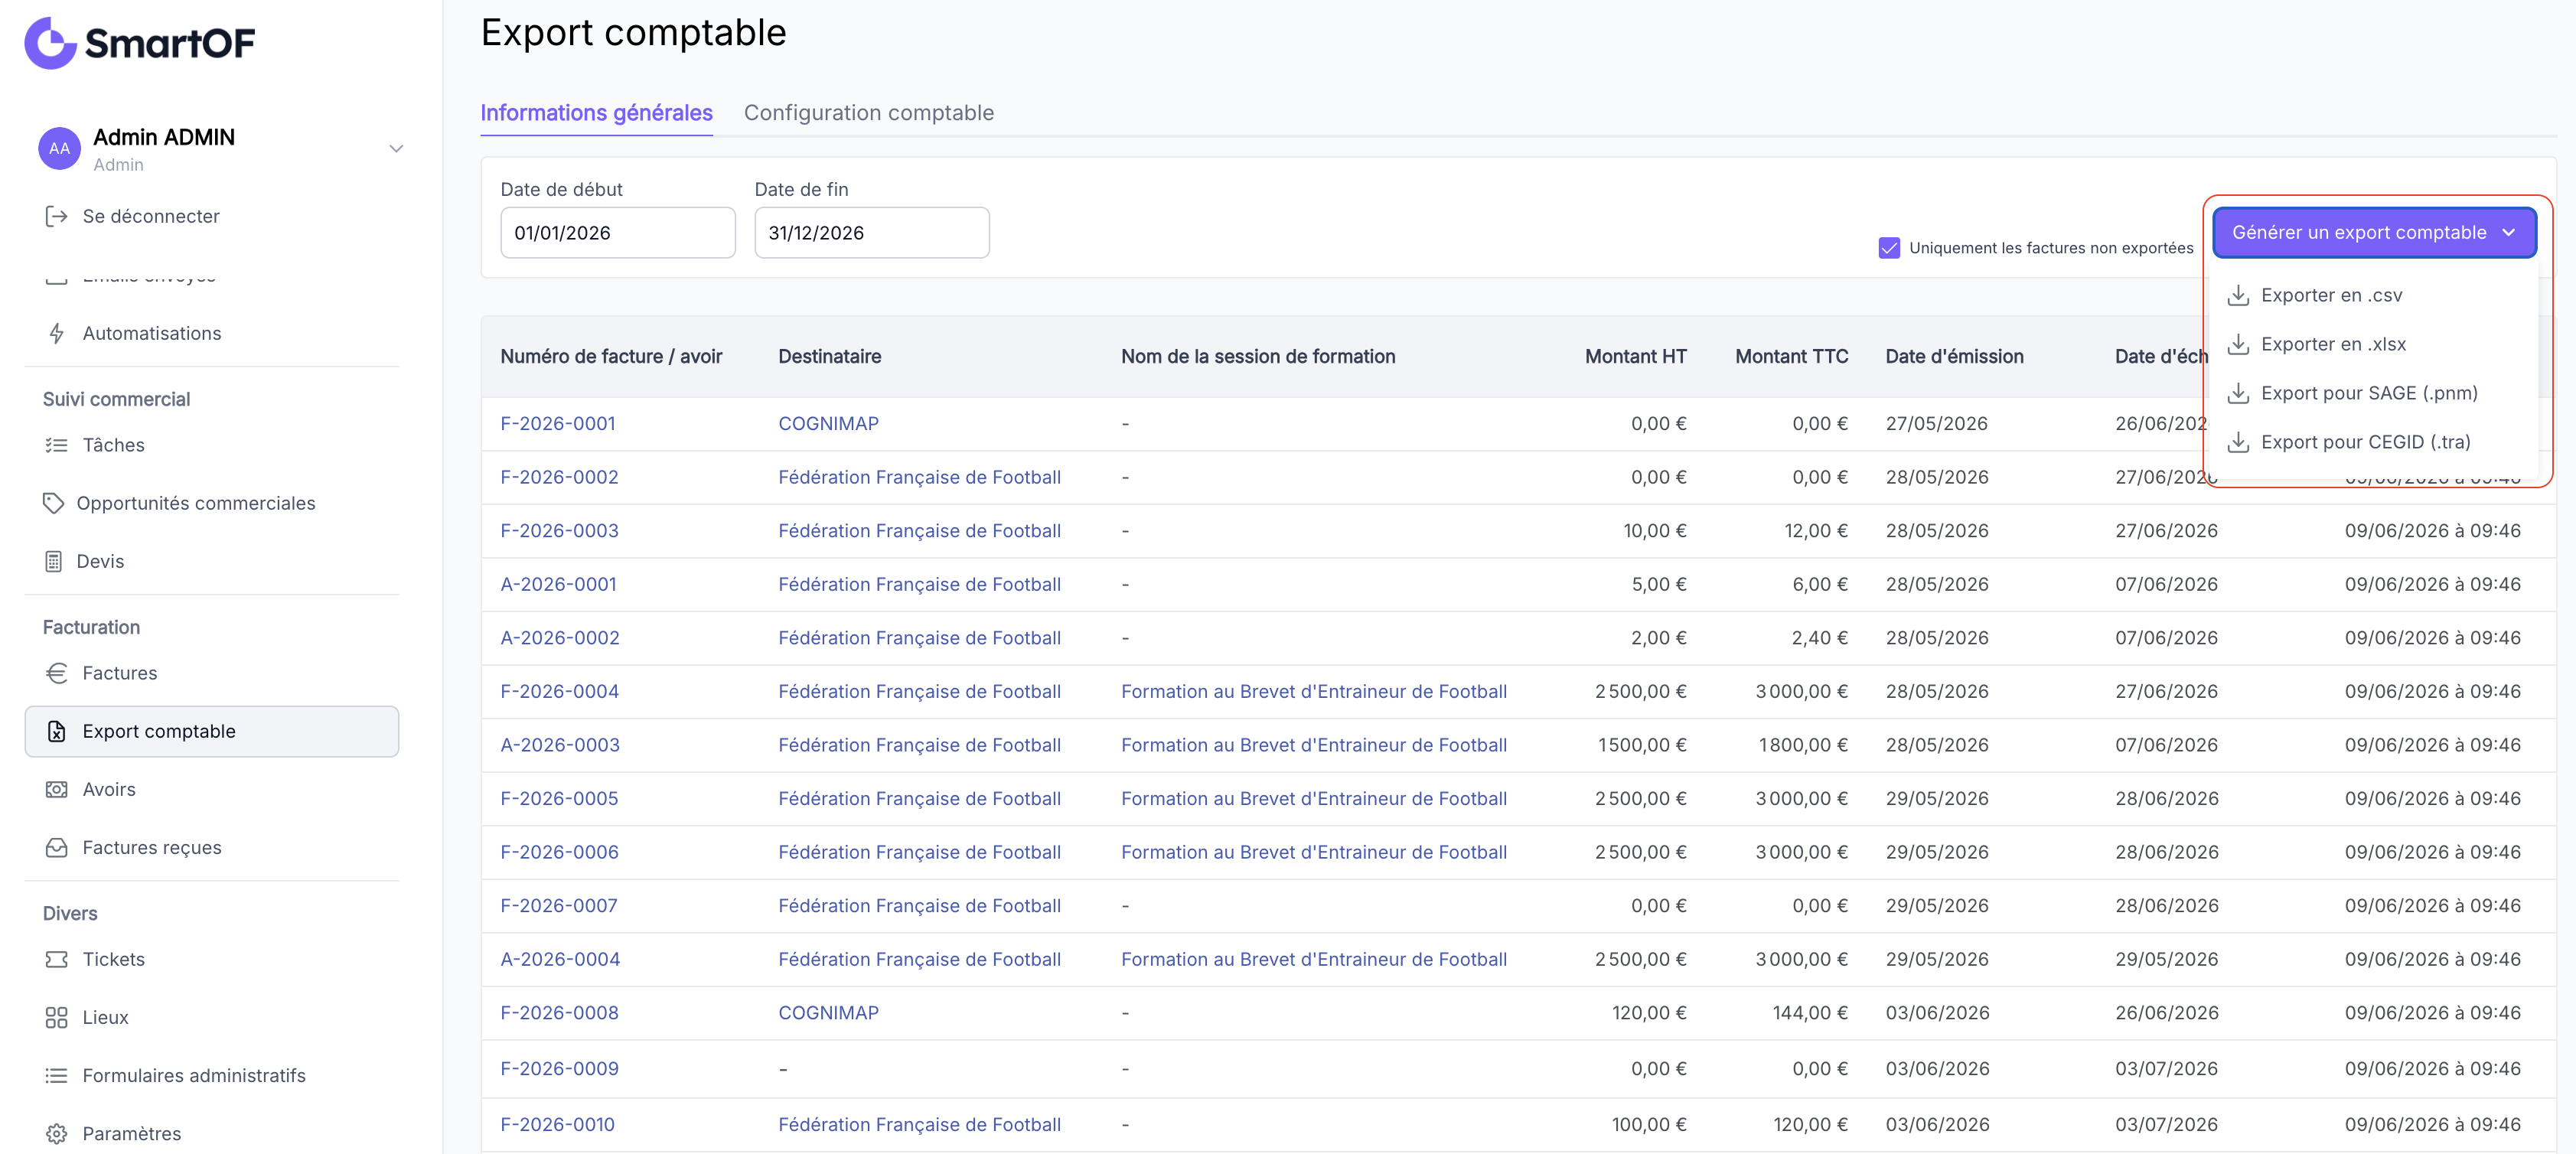The width and height of the screenshot is (2576, 1154).
Task: Open Fédération Française de Football in row F-2026-0002
Action: coord(919,477)
